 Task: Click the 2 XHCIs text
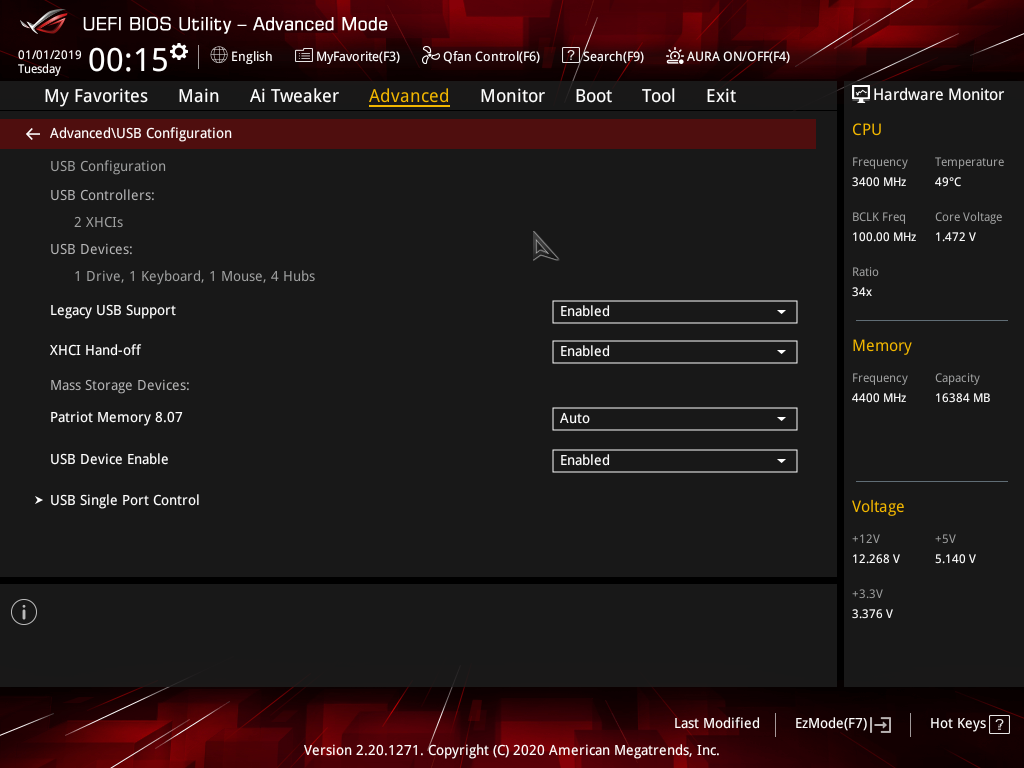[x=99, y=222]
